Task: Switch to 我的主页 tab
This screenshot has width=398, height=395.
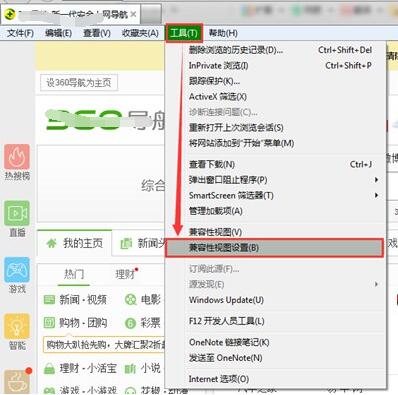Action: click(74, 243)
